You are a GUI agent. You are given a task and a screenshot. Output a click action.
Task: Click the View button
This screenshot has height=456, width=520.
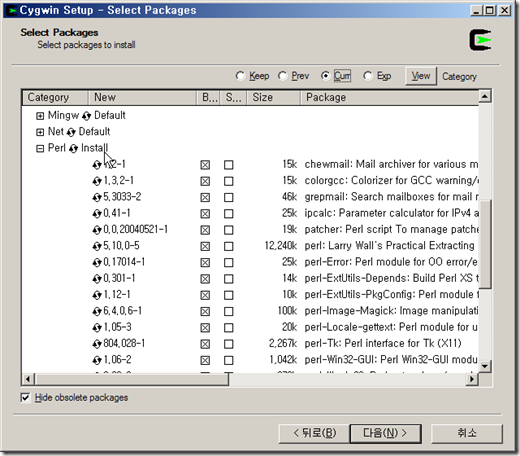coord(421,76)
